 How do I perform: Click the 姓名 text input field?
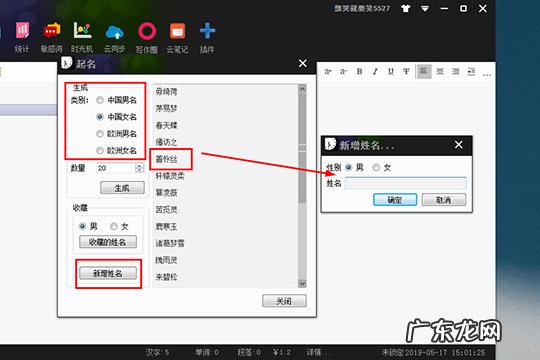[x=406, y=183]
